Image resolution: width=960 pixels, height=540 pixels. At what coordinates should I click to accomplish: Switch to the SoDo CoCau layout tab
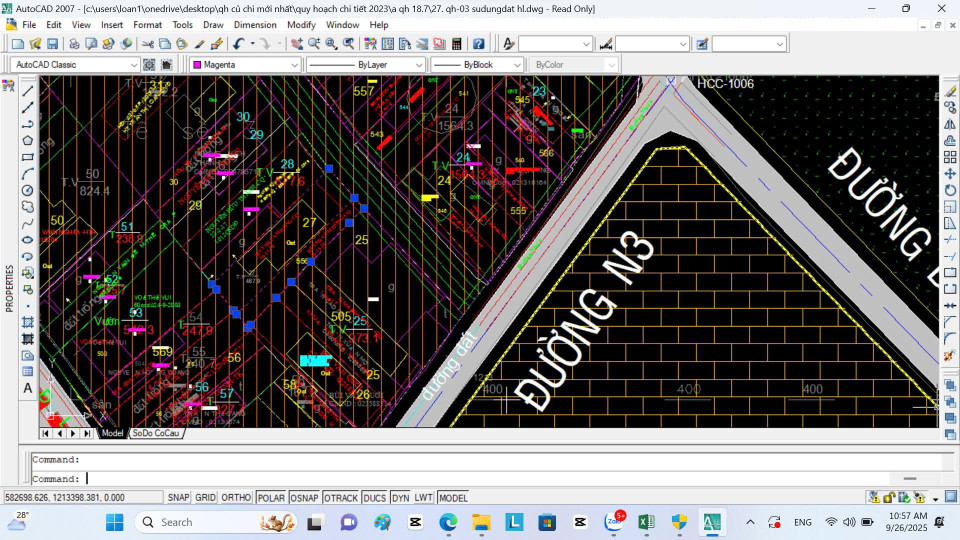pos(158,434)
